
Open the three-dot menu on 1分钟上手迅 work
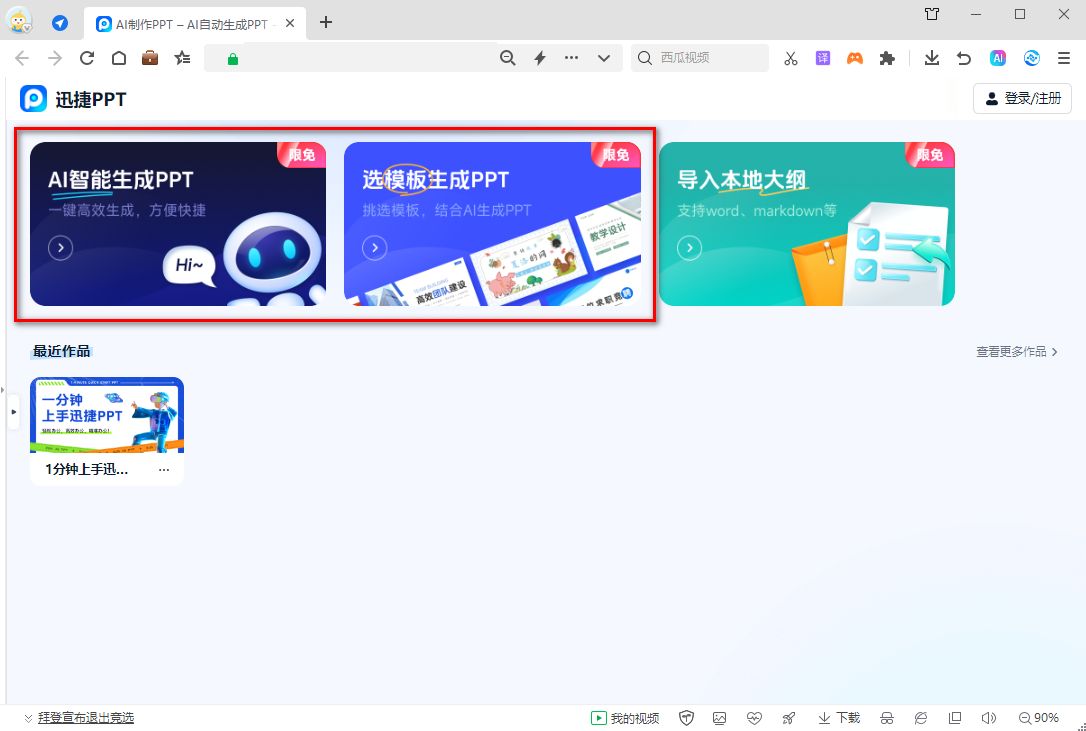coord(164,469)
